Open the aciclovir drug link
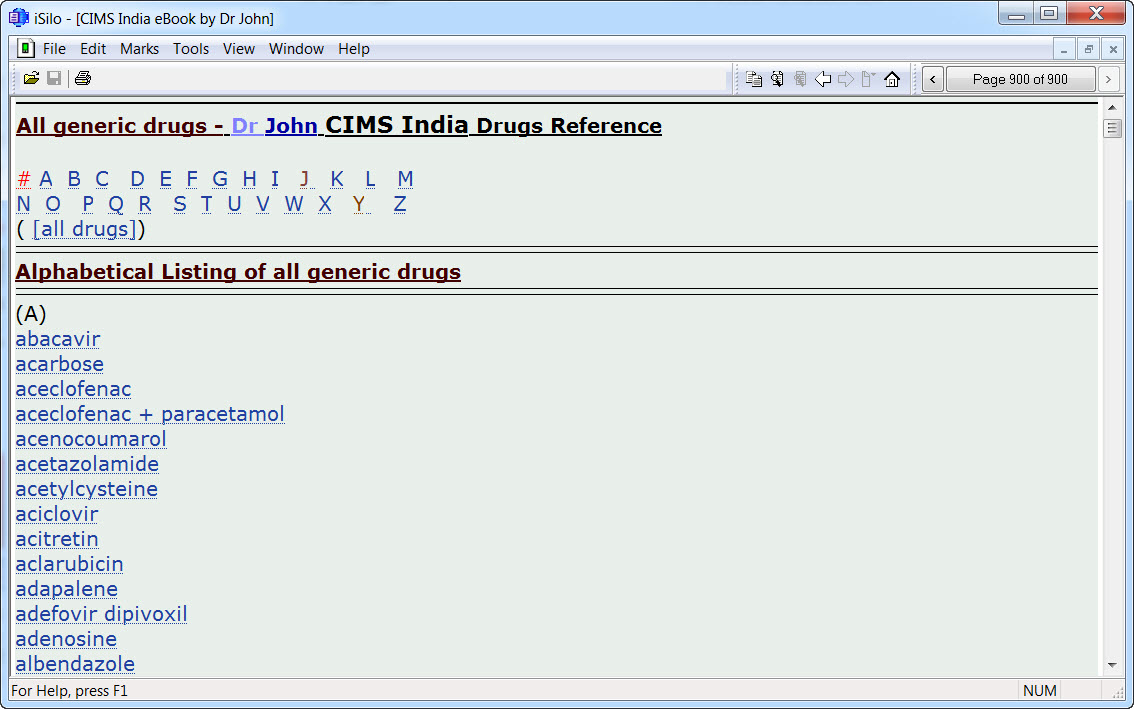Viewport: 1134px width, 709px height. (57, 514)
